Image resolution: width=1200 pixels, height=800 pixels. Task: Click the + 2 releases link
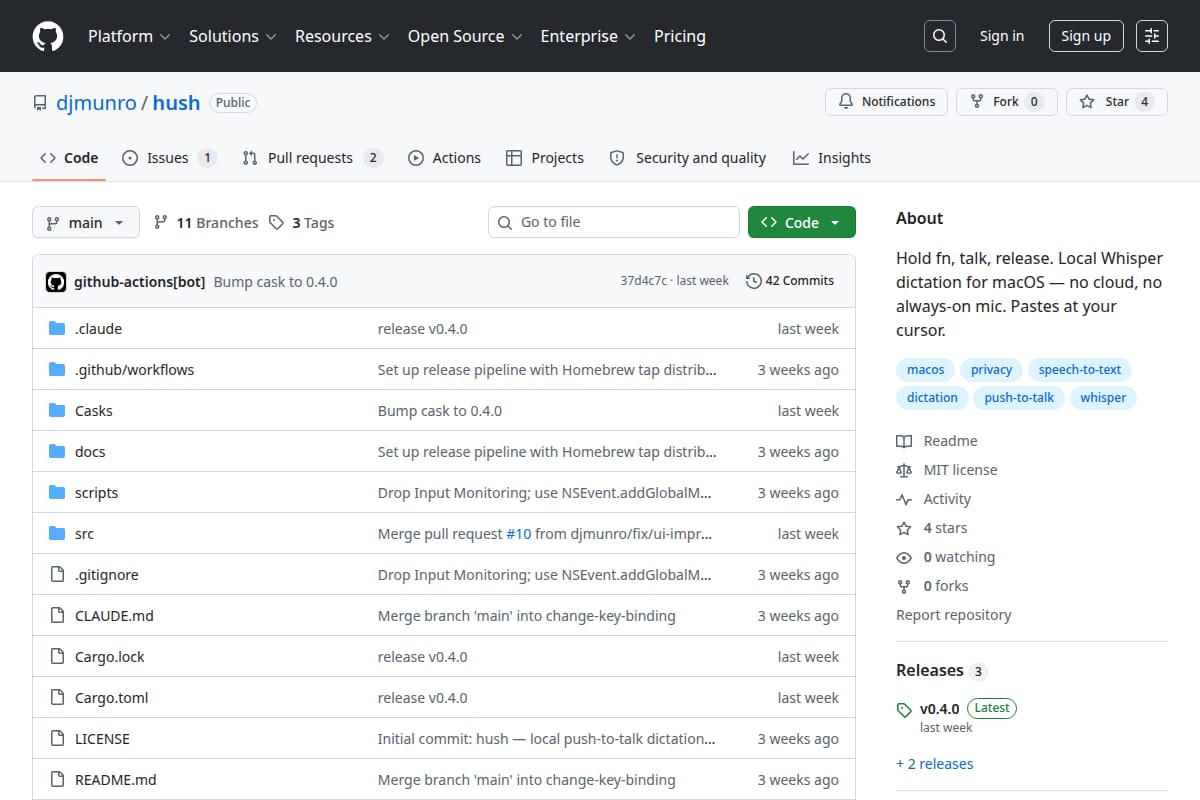point(935,764)
